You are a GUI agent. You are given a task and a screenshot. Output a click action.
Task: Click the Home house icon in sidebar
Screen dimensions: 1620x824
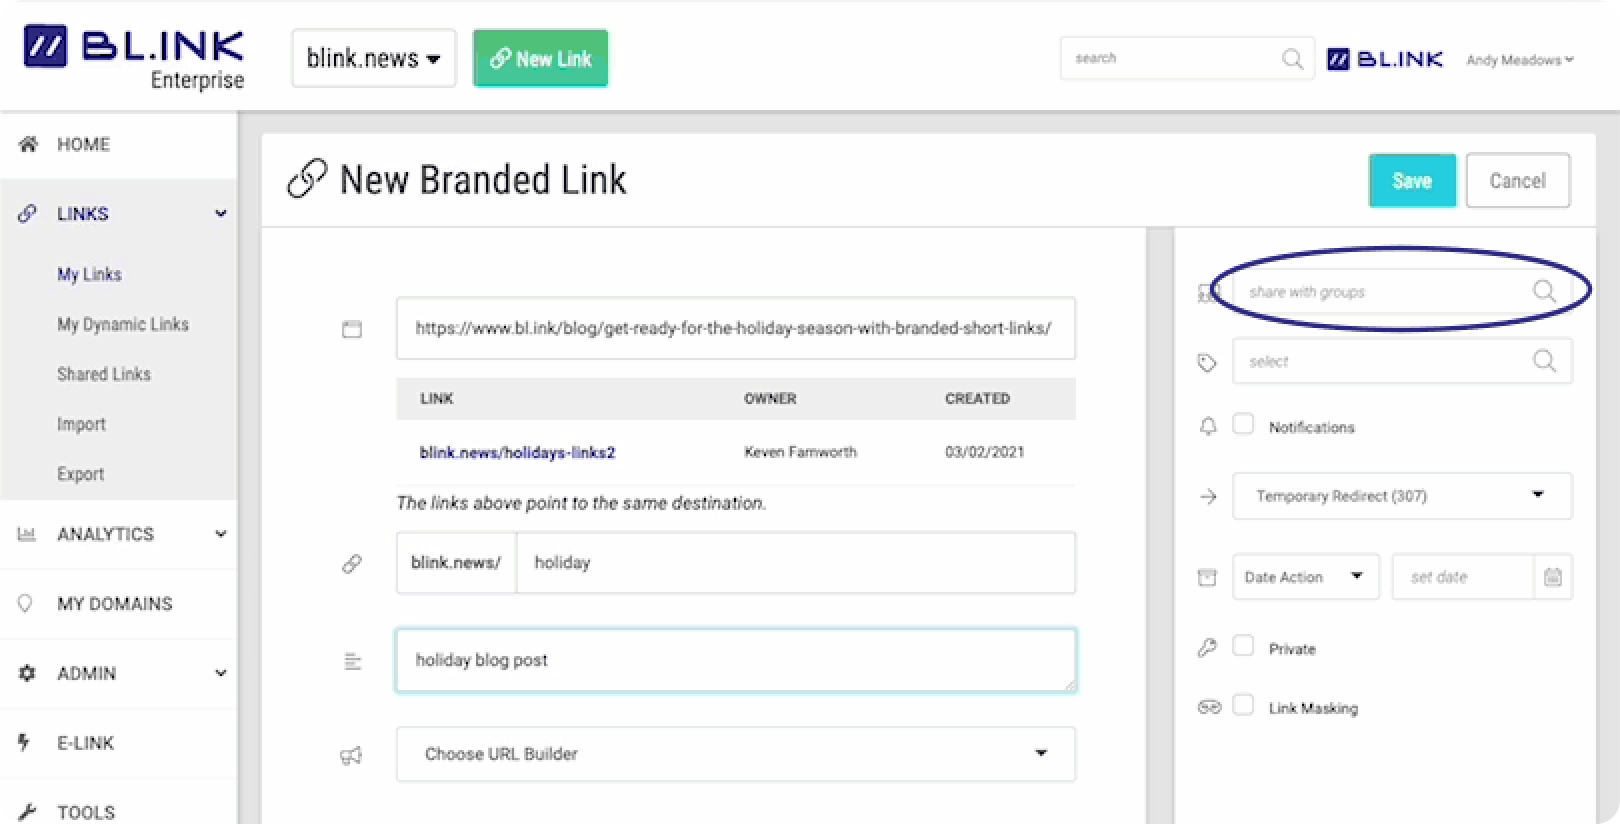coord(28,144)
